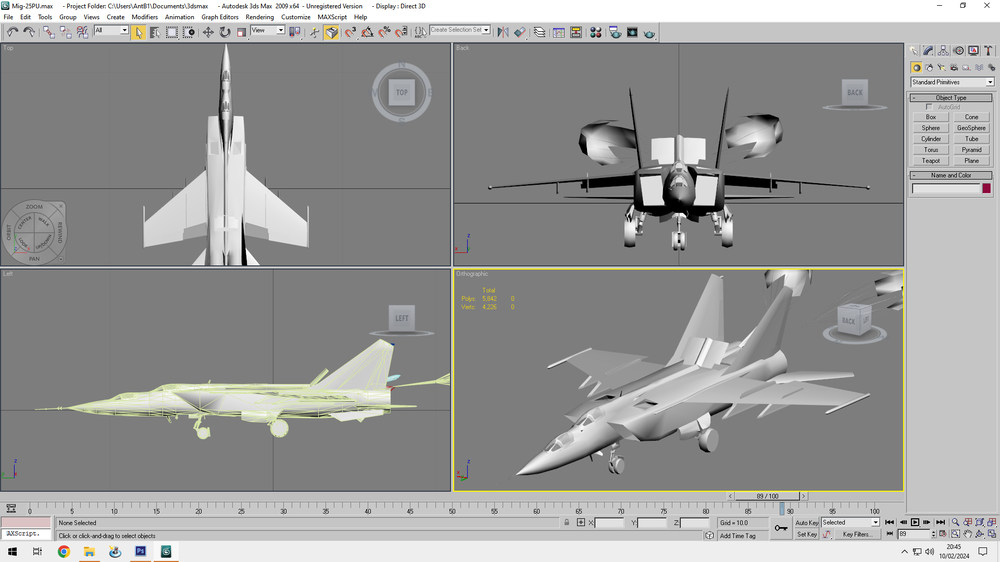Open the Rendering menu
Screen dimensions: 1000x562
(x=260, y=17)
